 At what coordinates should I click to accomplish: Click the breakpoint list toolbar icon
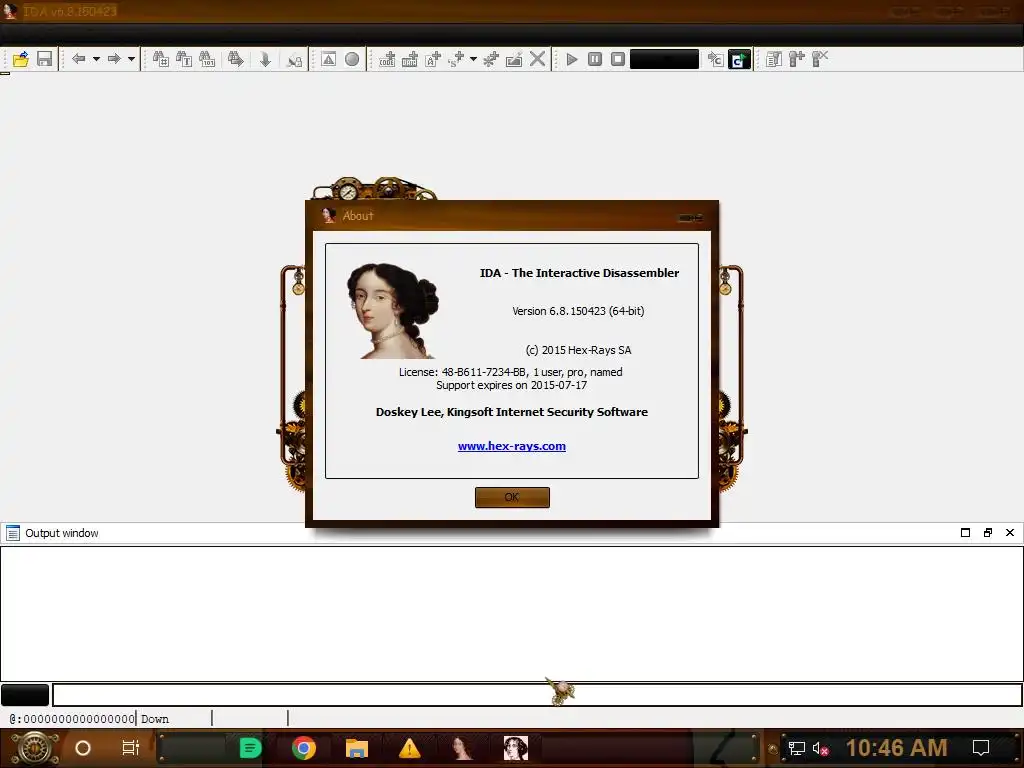(774, 59)
